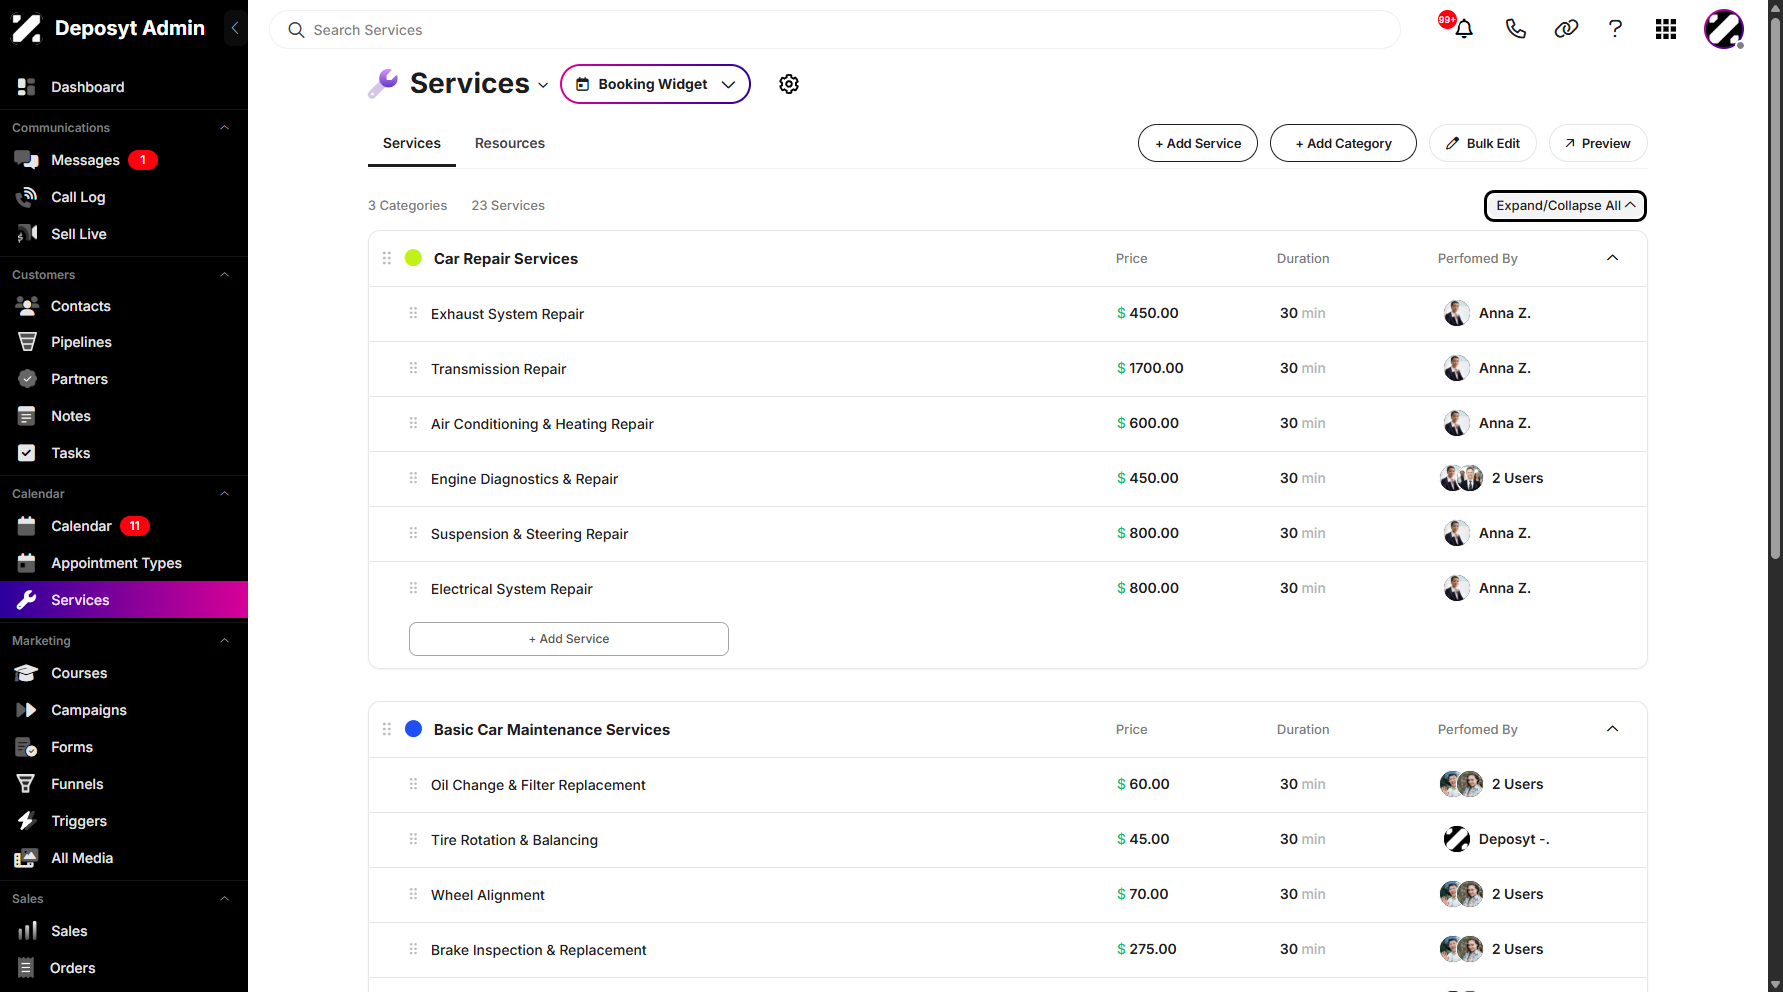Click the green Car Repair Services color dot

click(x=413, y=258)
